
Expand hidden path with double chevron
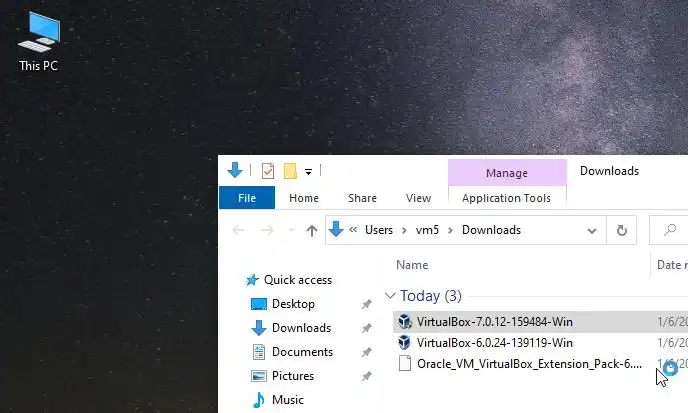click(353, 230)
